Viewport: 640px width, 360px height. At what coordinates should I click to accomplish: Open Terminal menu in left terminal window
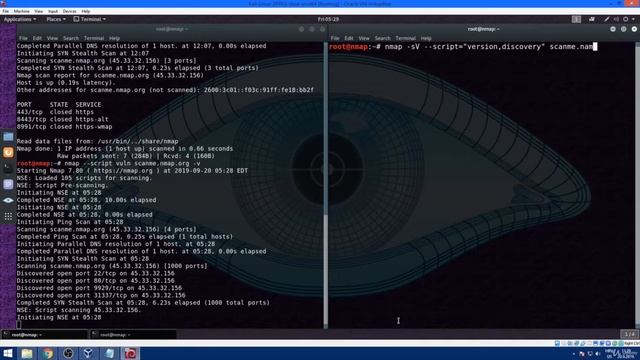(94, 38)
